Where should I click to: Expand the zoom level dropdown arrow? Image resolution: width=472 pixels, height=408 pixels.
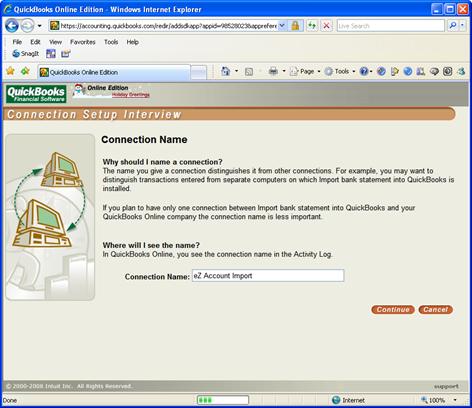click(455, 400)
